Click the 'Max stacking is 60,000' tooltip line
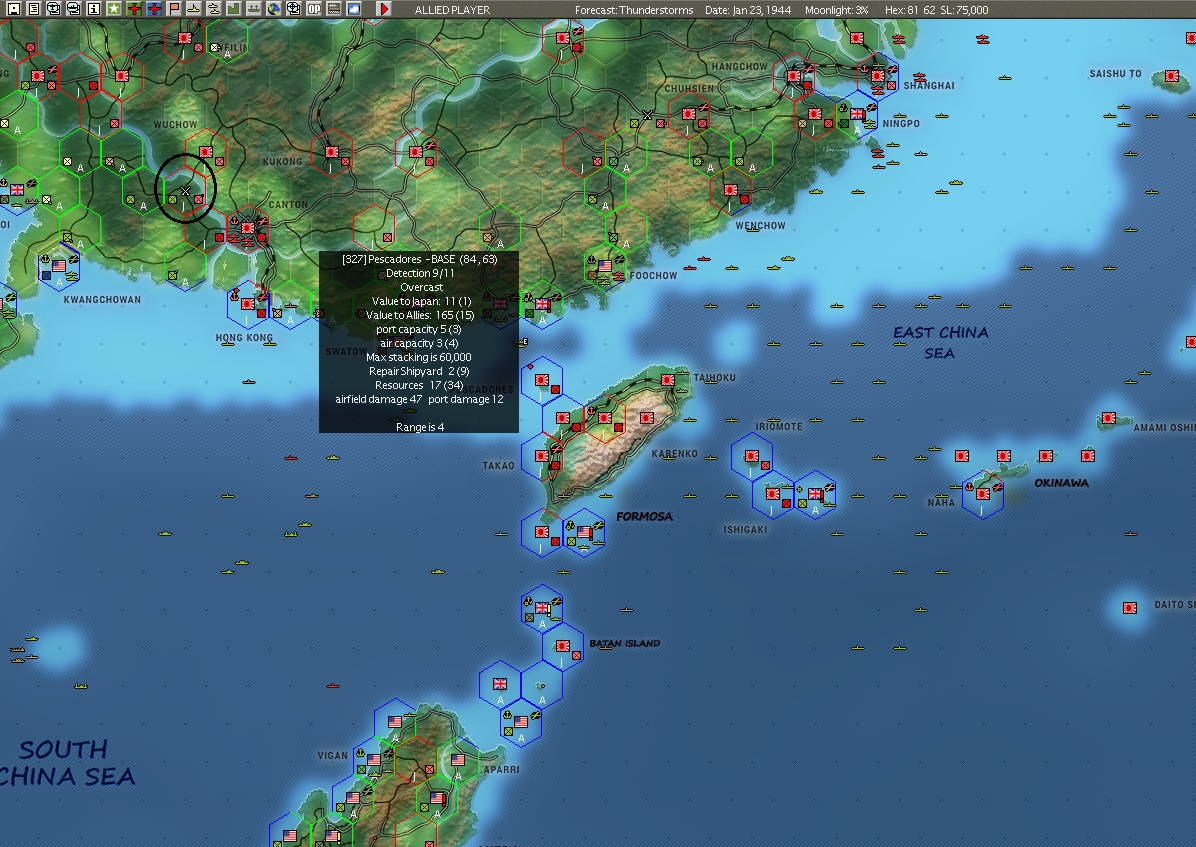Viewport: 1196px width, 847px height. pyautogui.click(x=419, y=357)
